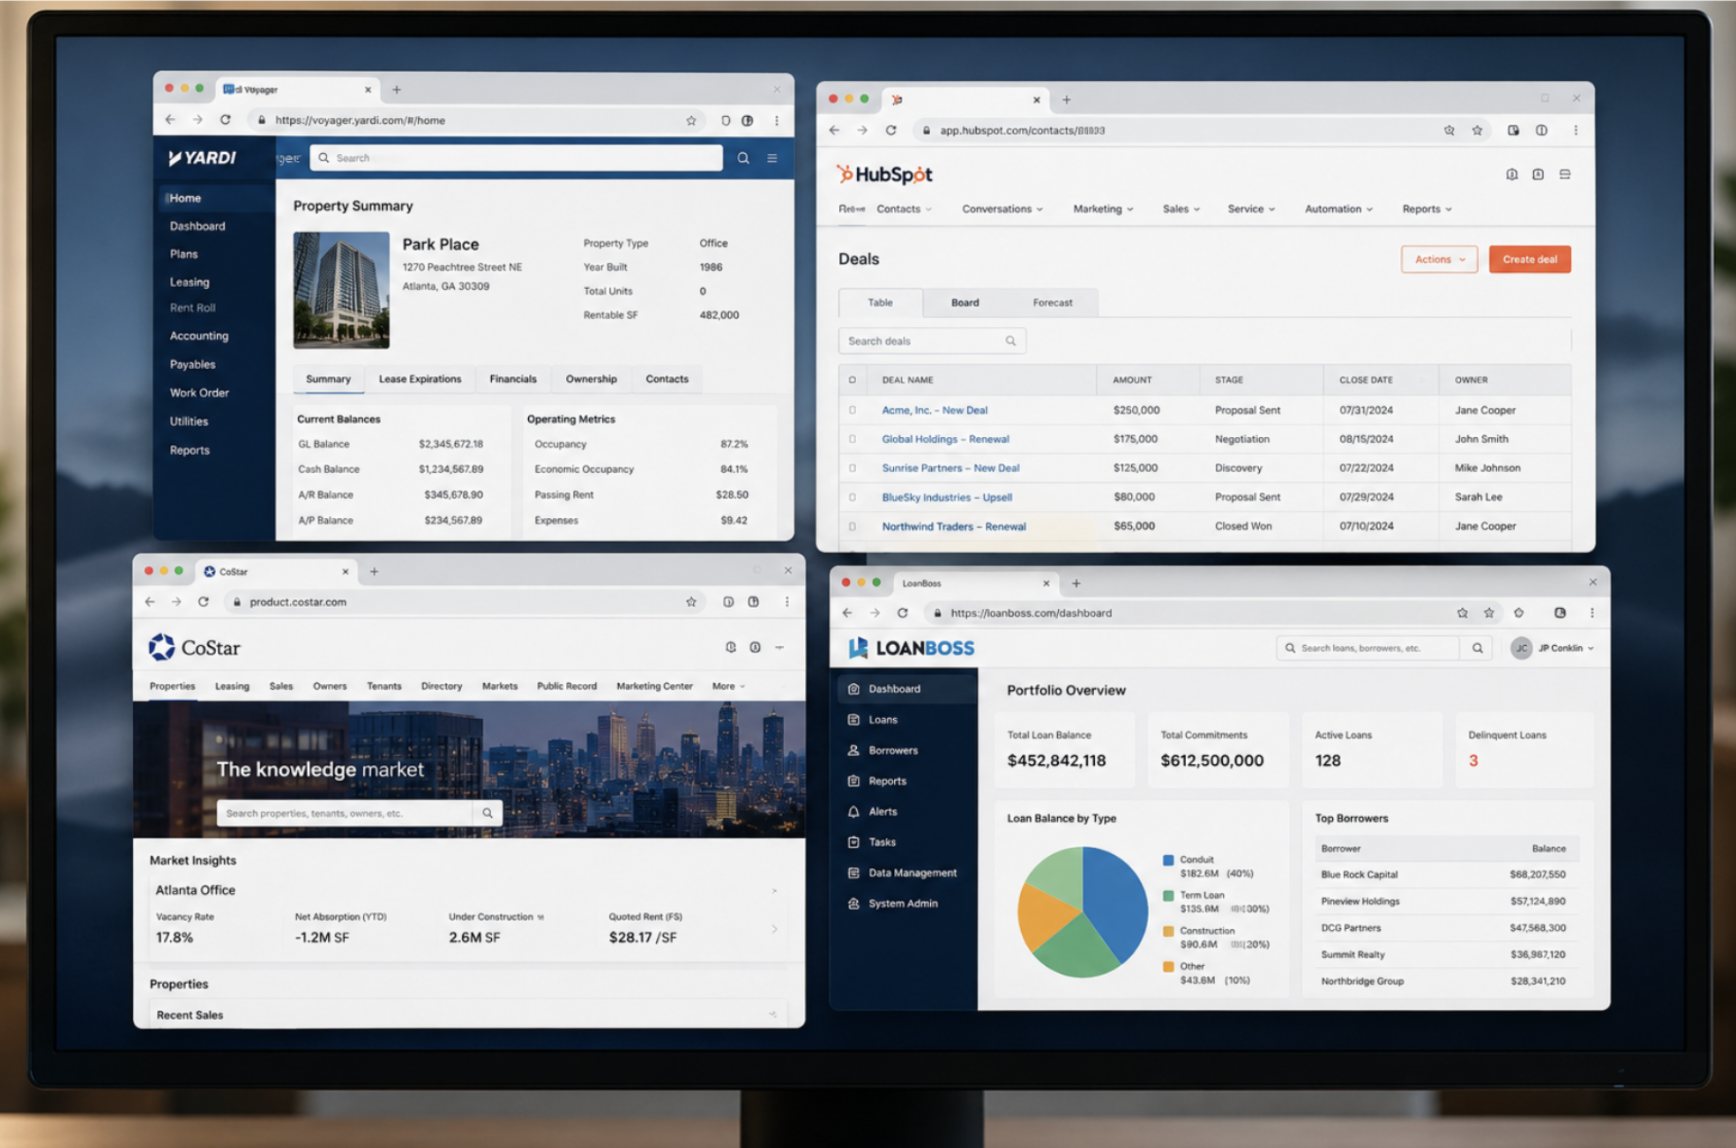Bookmark the CoStar page with the star icon
Screen dimensions: 1736x1148
[691, 602]
